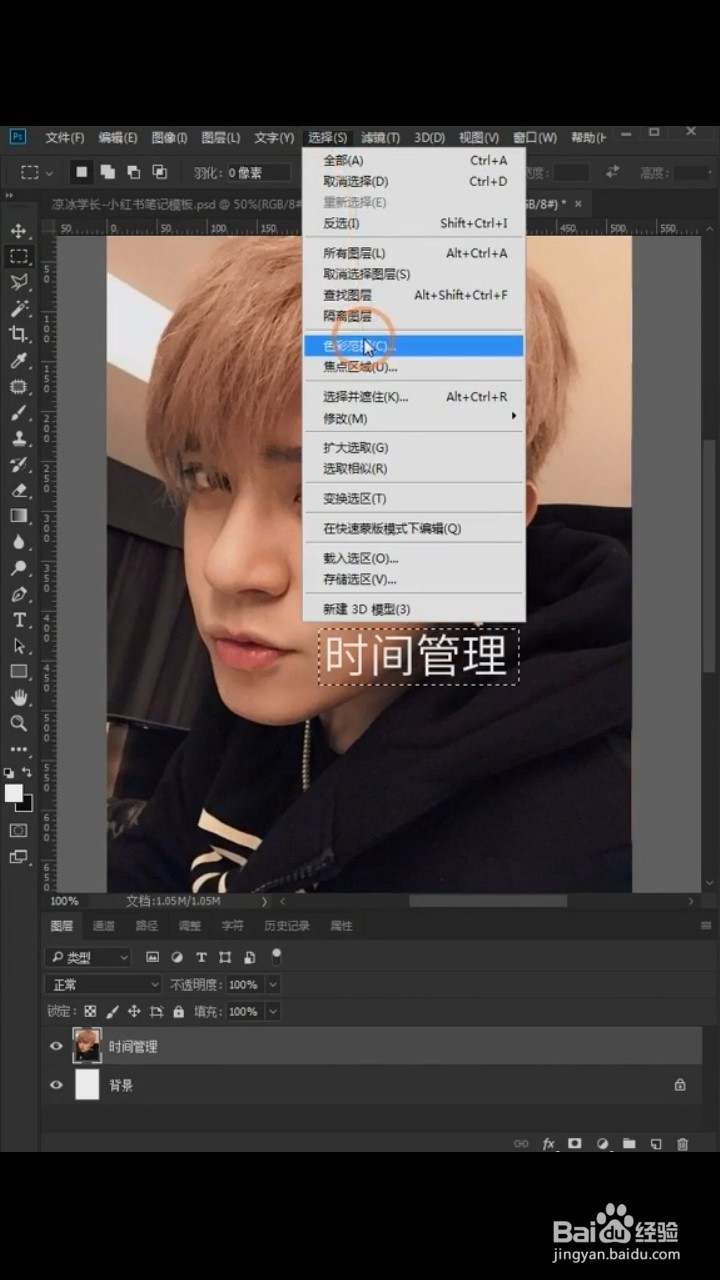
Task: Toggle lock position
Action: tap(134, 1012)
